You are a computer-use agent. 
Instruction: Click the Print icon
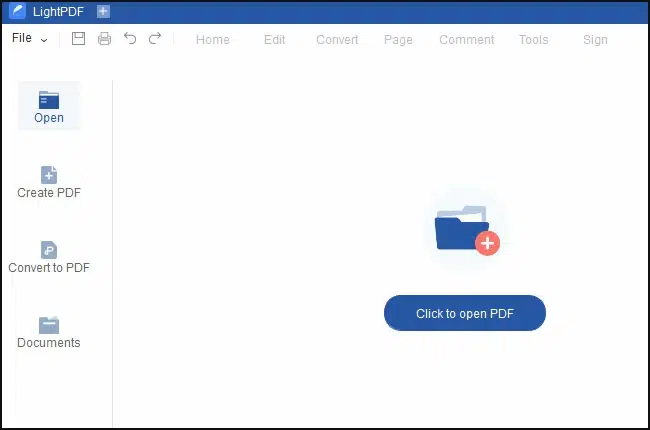pos(104,39)
